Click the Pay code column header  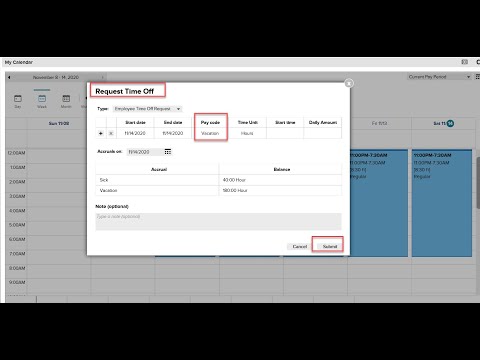click(210, 122)
